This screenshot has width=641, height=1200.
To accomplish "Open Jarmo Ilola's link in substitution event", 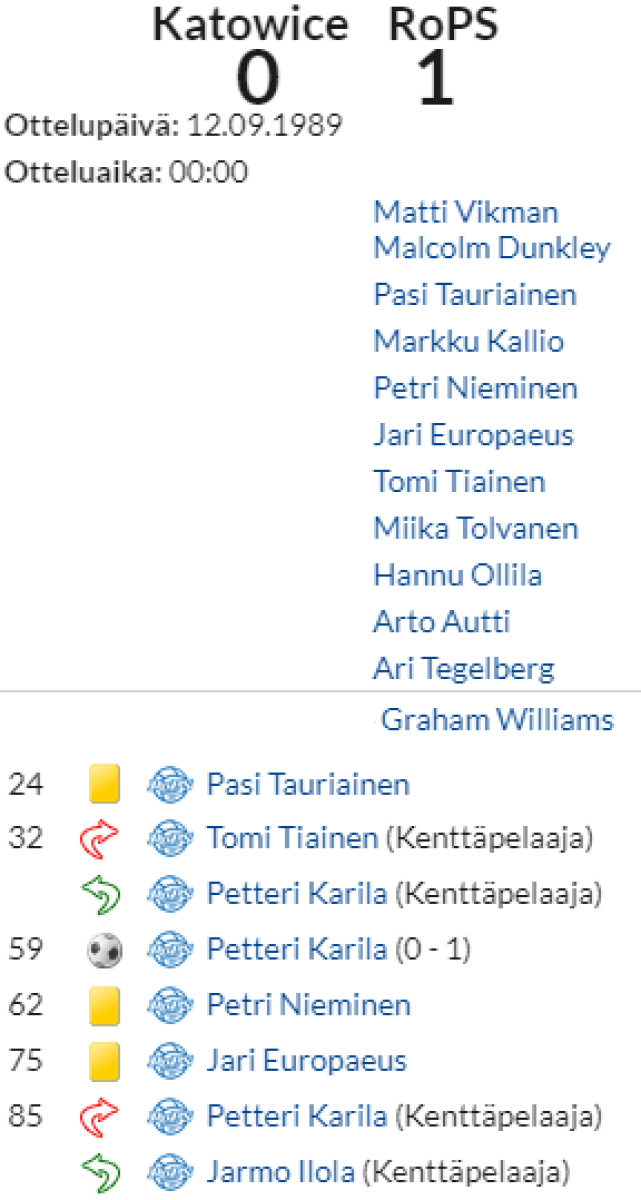I will [x=281, y=1170].
